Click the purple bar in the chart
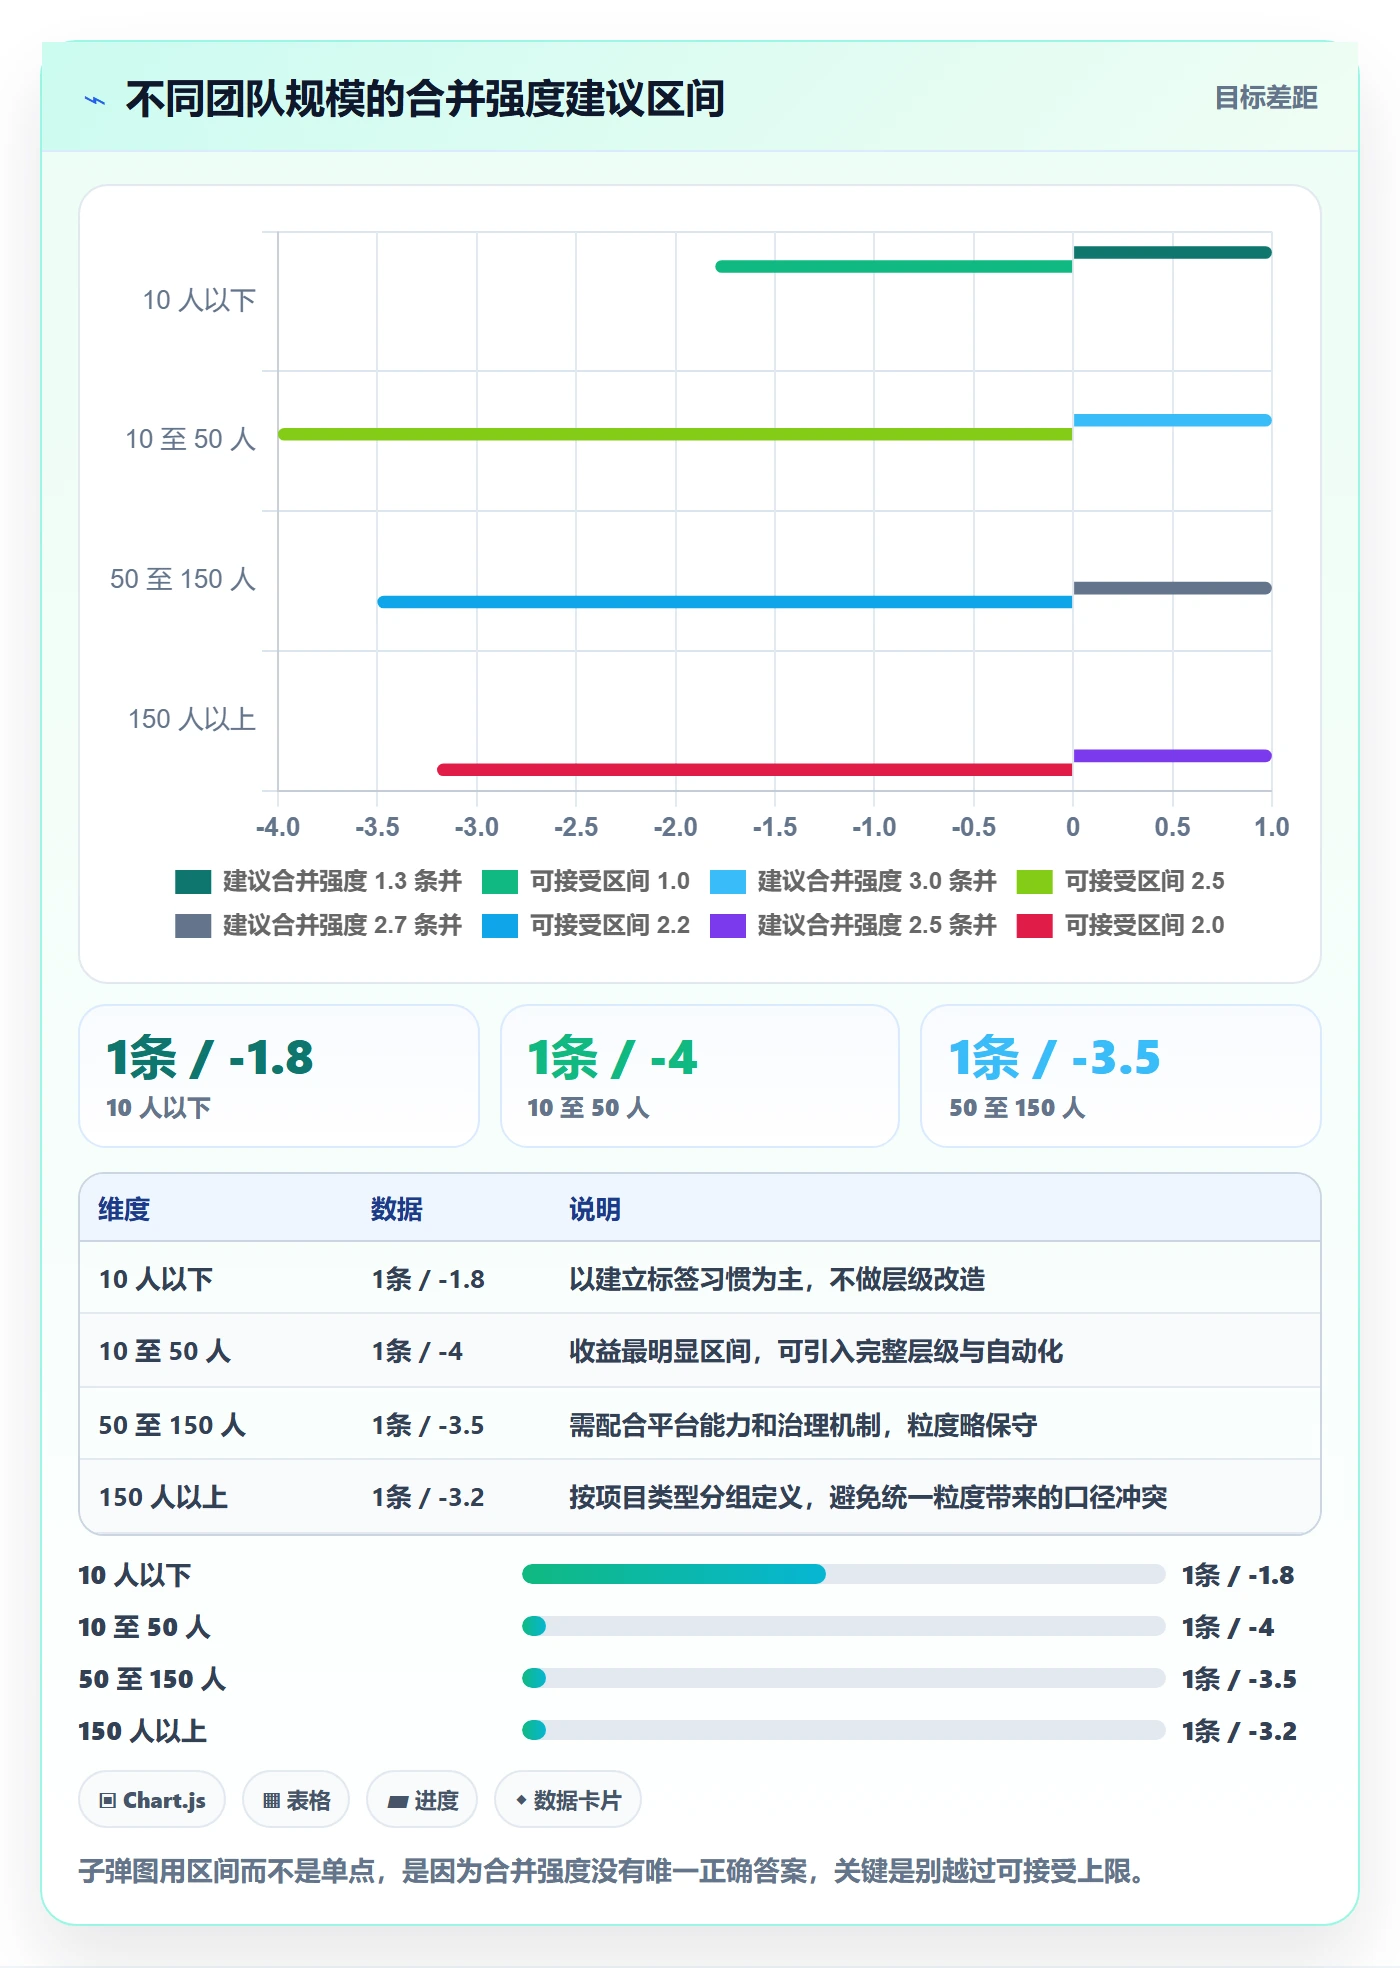 pyautogui.click(x=1172, y=756)
